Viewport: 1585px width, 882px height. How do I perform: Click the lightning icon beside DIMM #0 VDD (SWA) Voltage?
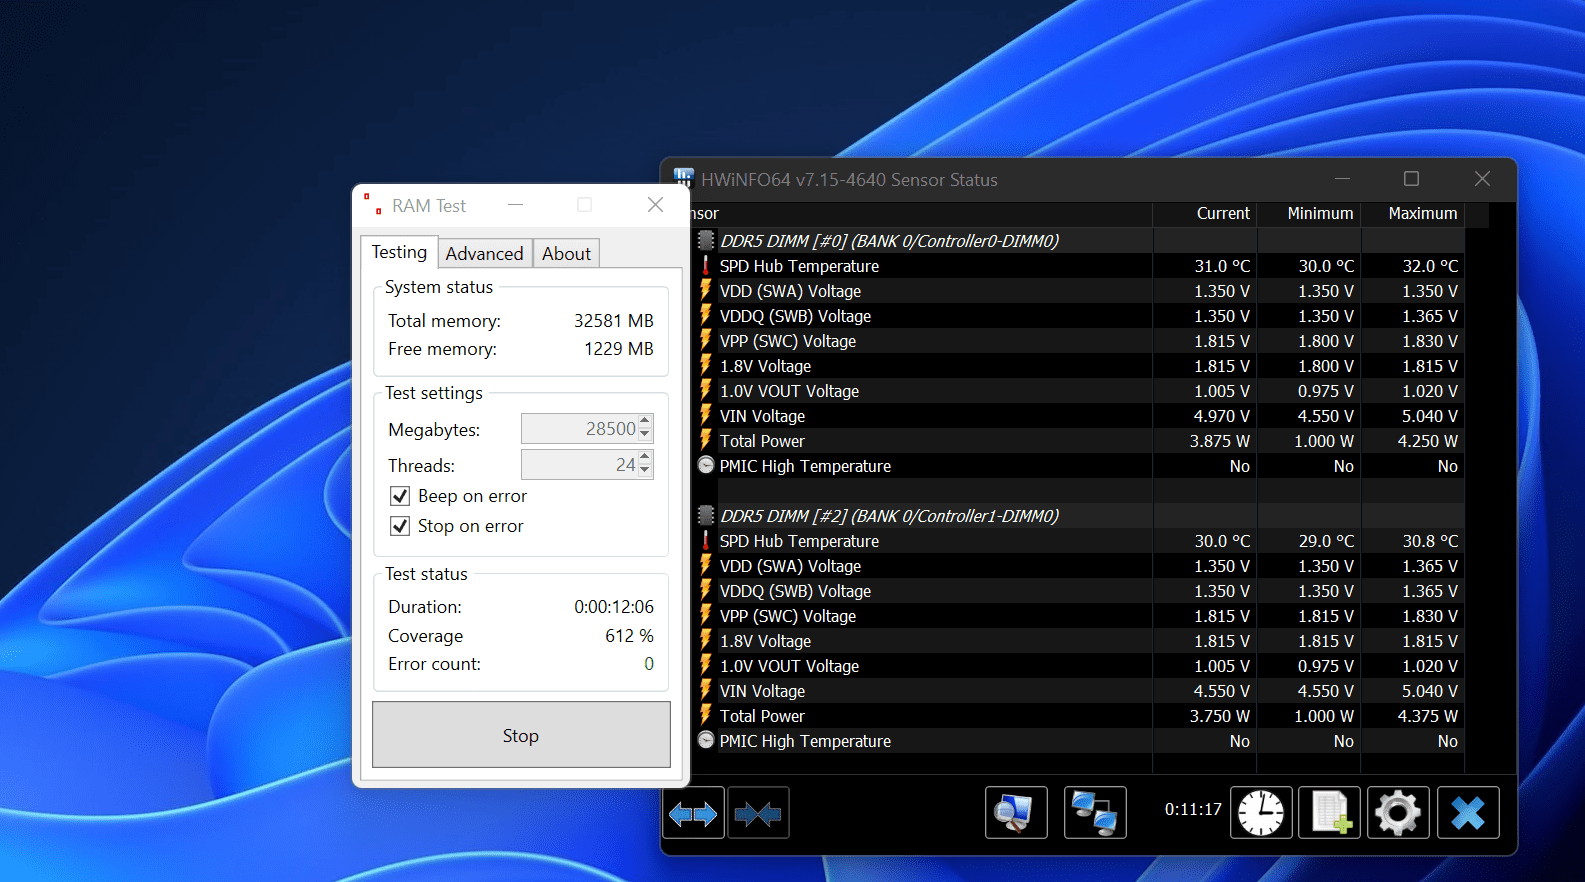click(706, 290)
